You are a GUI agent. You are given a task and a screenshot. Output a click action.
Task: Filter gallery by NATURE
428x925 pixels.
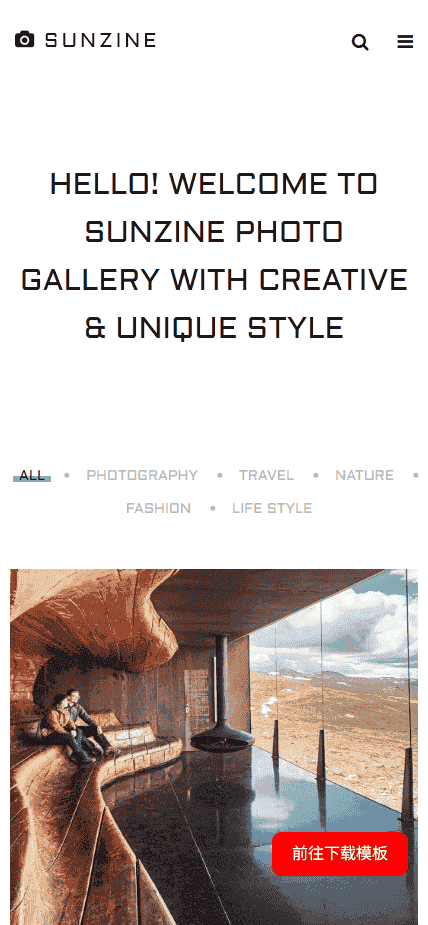(x=364, y=475)
